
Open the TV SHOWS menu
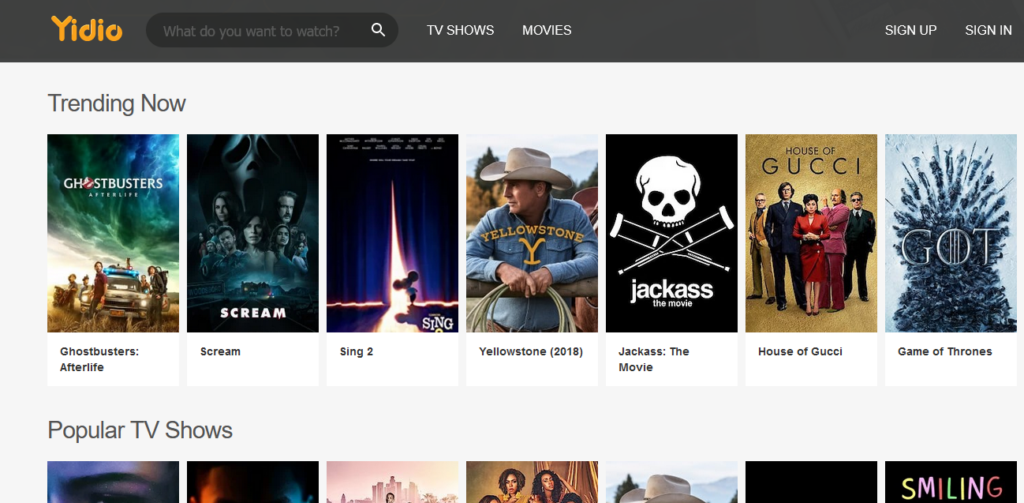coord(460,30)
